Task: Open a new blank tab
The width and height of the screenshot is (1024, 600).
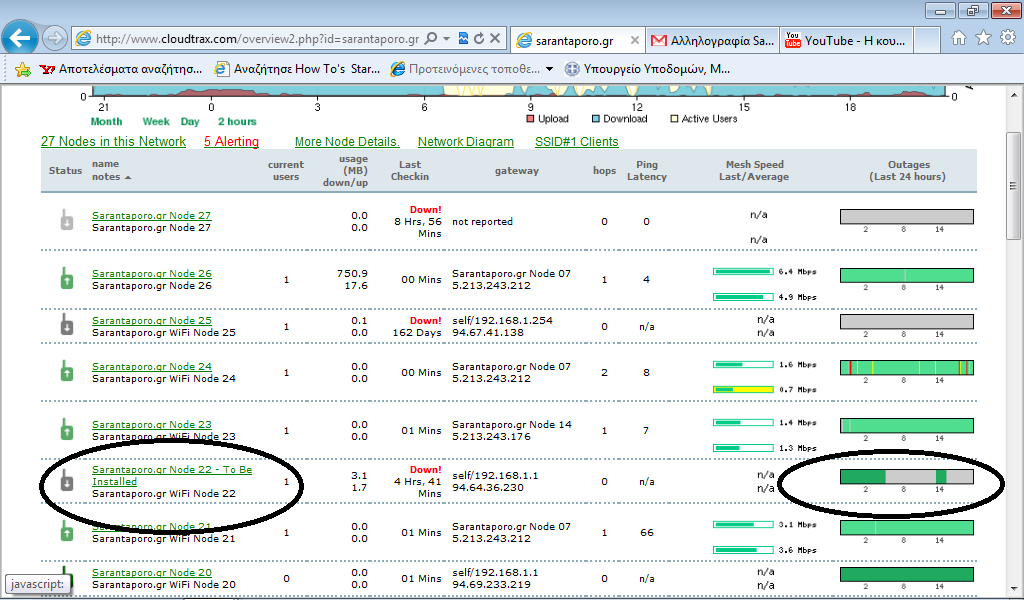Action: point(927,40)
